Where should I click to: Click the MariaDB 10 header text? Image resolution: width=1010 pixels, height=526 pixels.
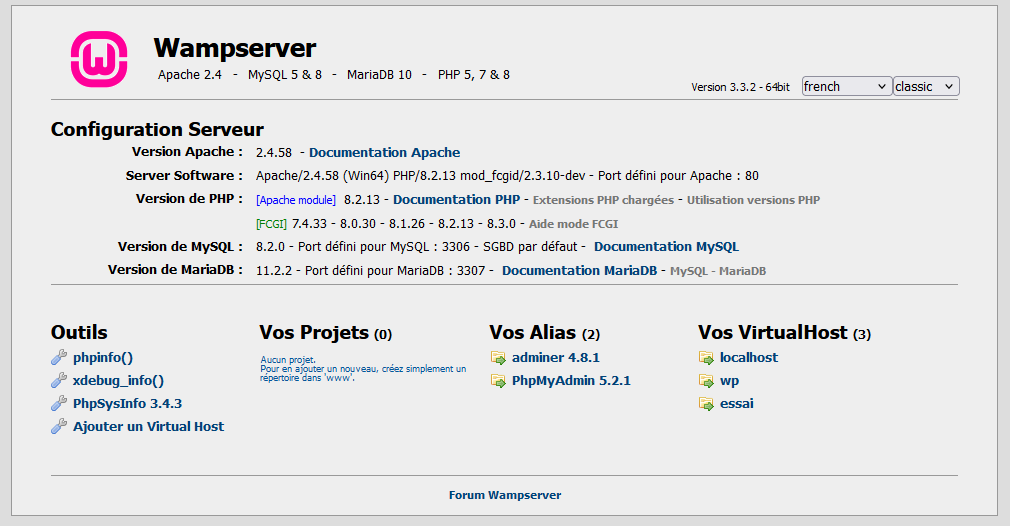[379, 75]
